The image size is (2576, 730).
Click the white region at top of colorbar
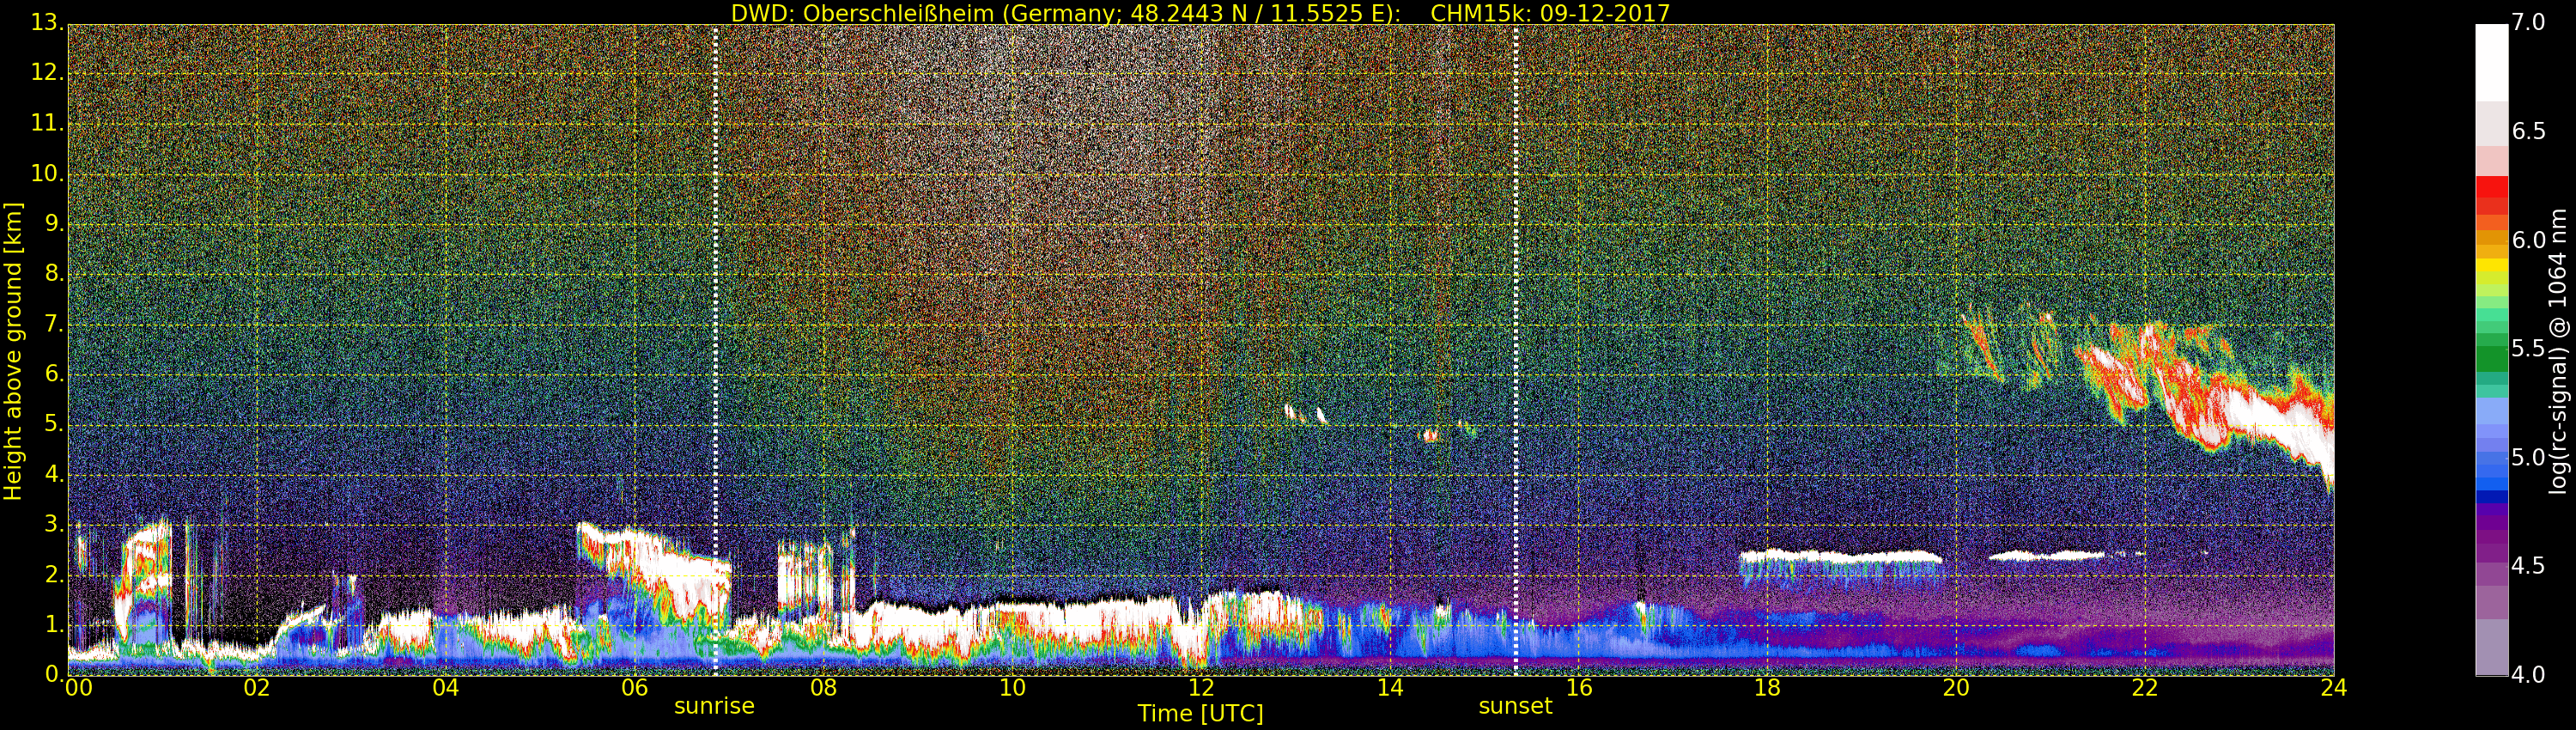click(2491, 60)
